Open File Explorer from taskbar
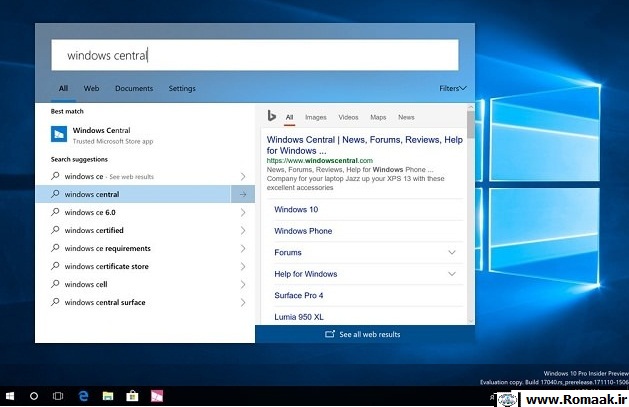Screen dimensions: 629x407 click(108, 396)
